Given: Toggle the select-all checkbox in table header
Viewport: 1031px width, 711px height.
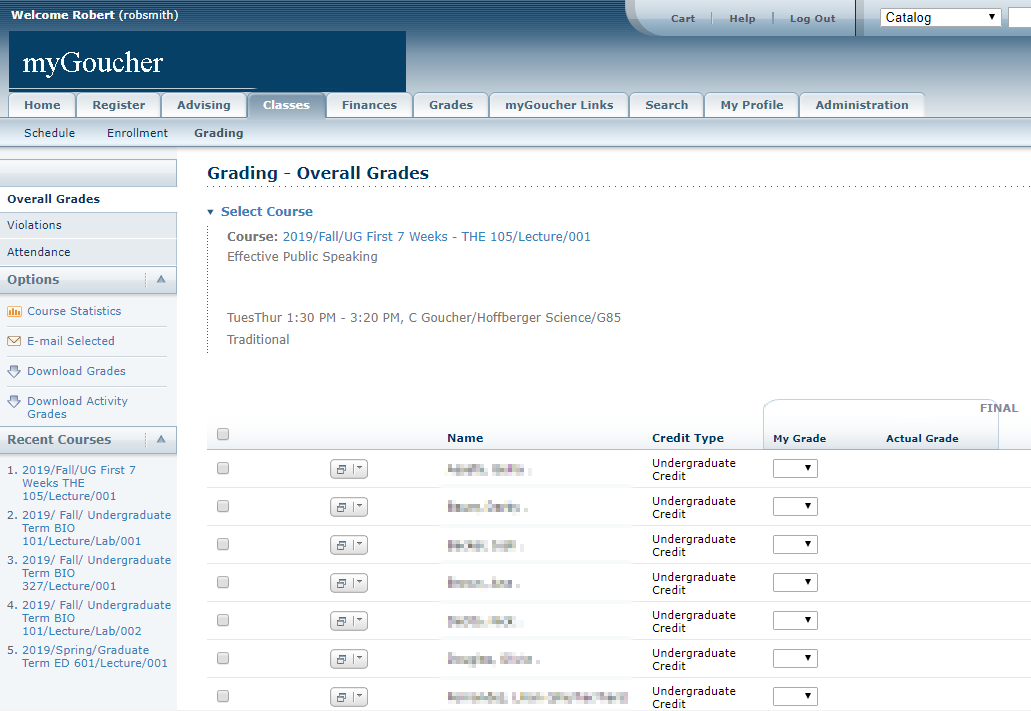Looking at the screenshot, I should coord(223,434).
